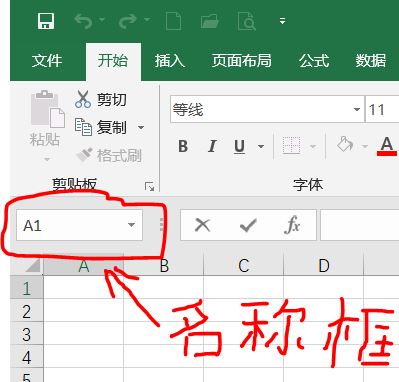Toggle Italic formatting
Viewport: 399px width, 382px height.
tap(212, 146)
